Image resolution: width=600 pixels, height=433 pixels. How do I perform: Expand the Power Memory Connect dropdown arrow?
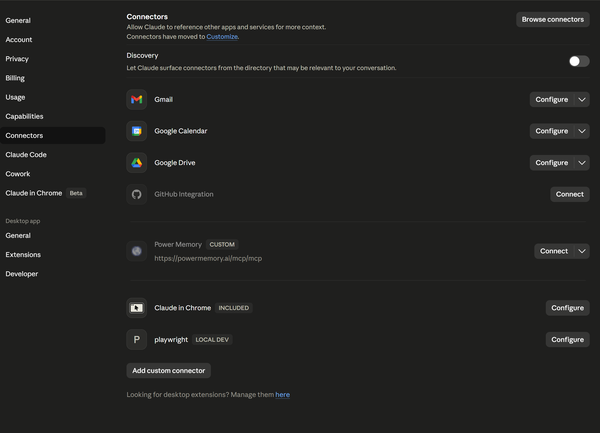582,251
